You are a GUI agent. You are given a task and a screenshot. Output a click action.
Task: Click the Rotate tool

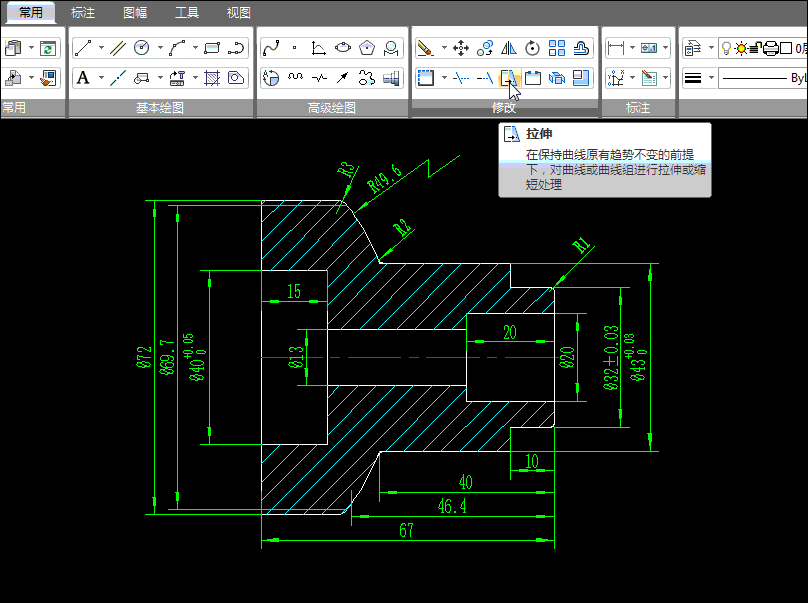pos(532,48)
